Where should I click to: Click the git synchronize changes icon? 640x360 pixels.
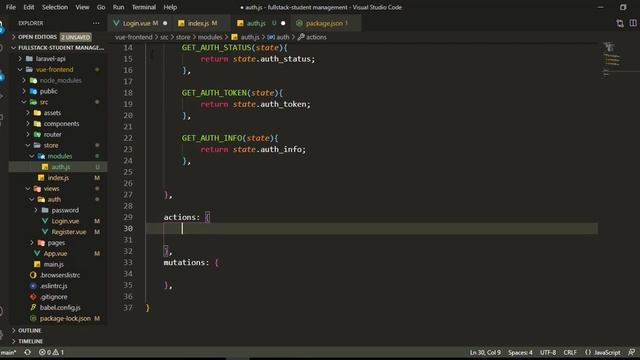pyautogui.click(x=27, y=352)
